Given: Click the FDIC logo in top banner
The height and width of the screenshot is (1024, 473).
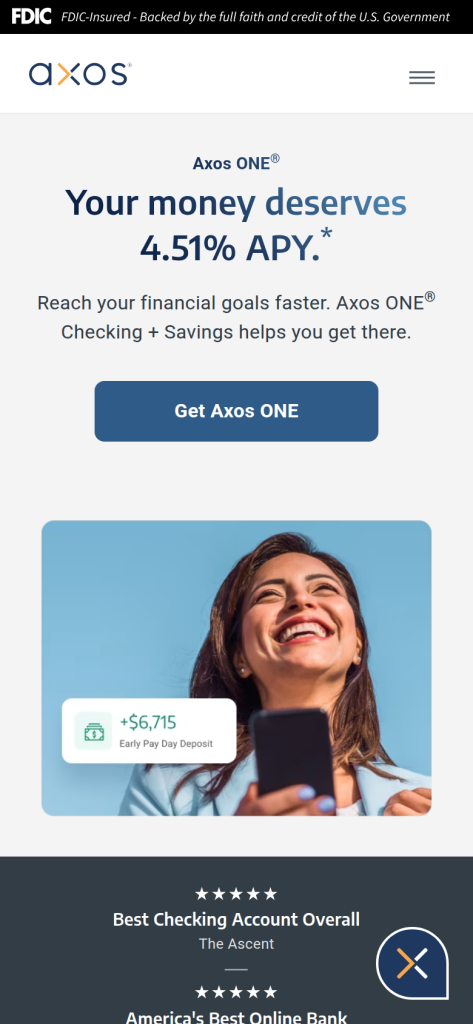Looking at the screenshot, I should click(x=31, y=16).
